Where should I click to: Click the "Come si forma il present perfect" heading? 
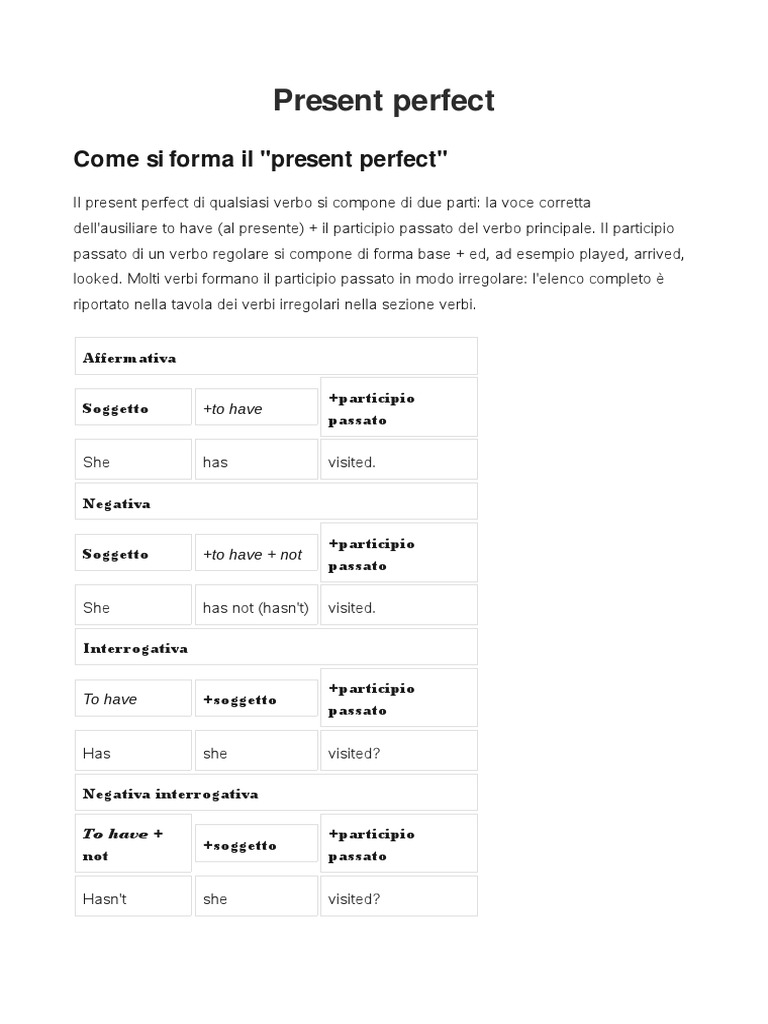(261, 159)
